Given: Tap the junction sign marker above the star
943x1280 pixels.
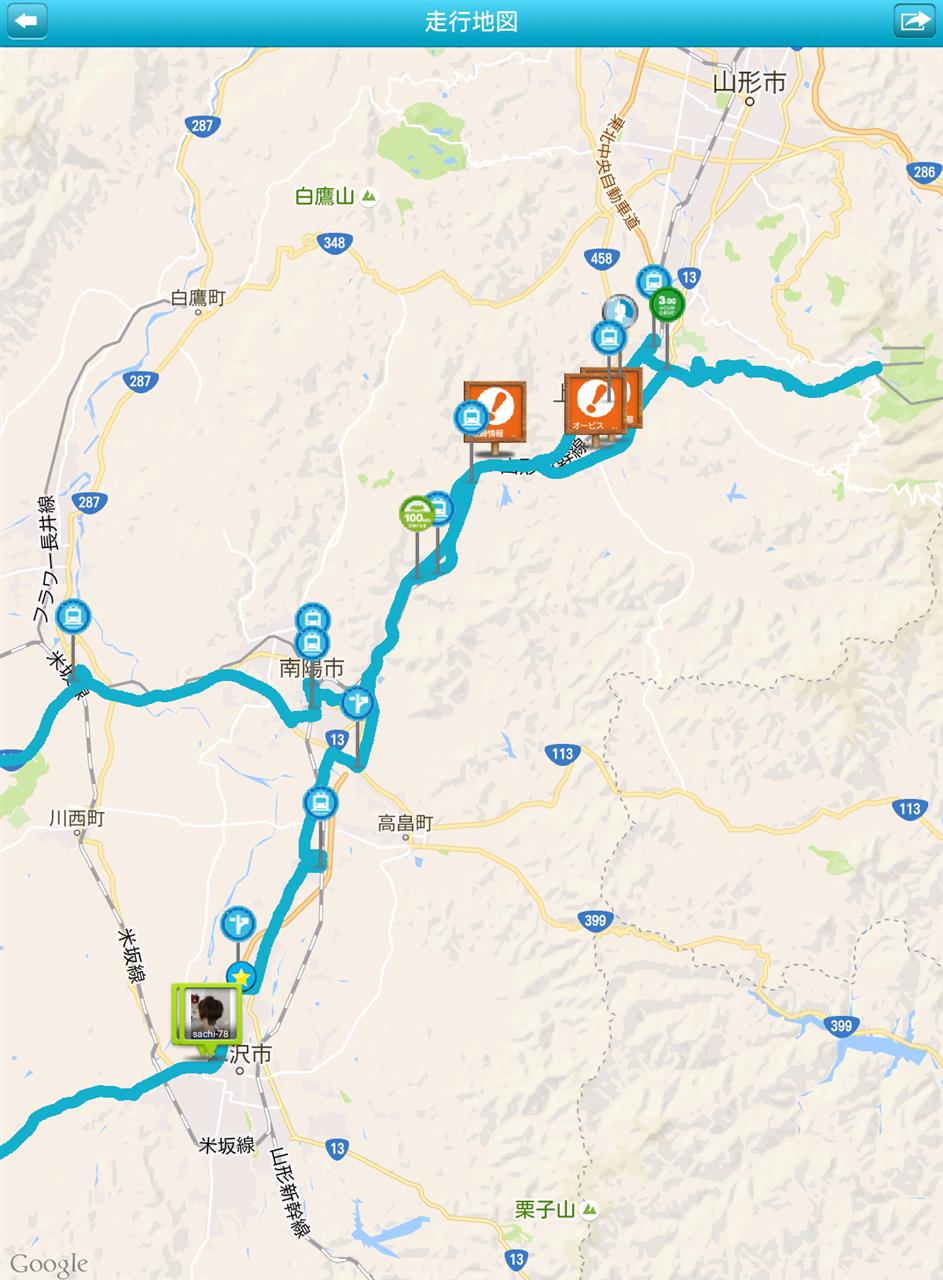Looking at the screenshot, I should tap(238, 923).
